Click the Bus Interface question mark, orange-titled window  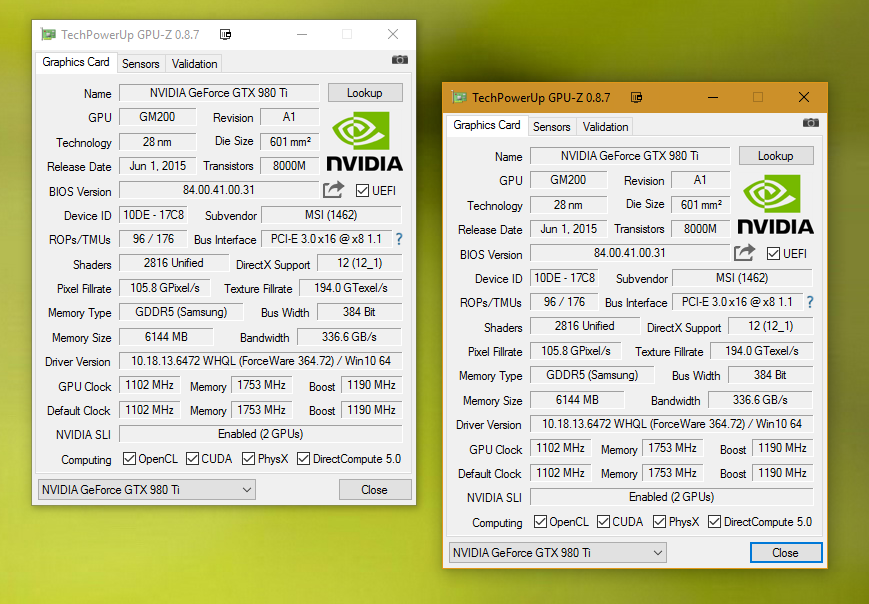point(810,302)
